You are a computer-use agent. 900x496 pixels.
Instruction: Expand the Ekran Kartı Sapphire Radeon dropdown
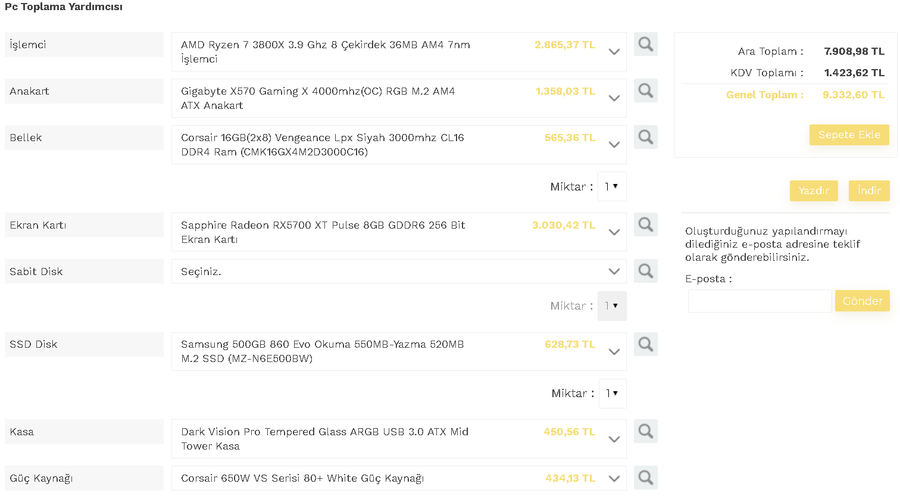[615, 232]
